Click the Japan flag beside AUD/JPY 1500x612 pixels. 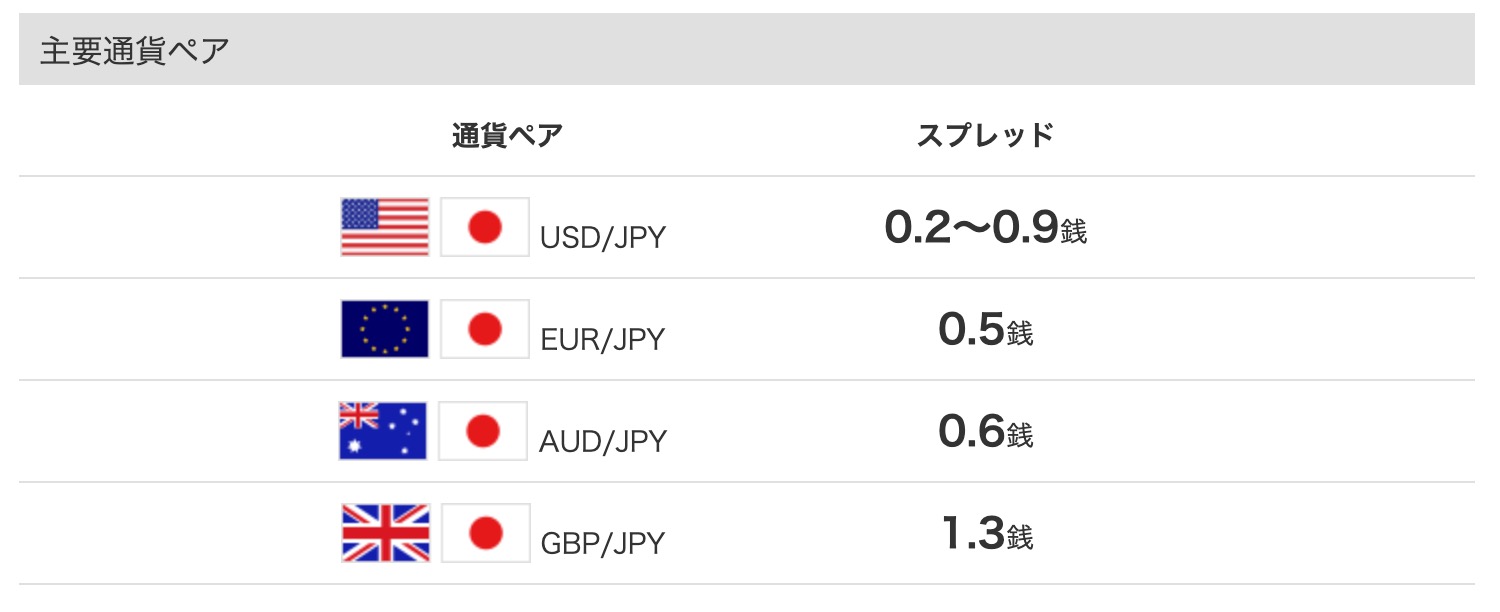[483, 431]
